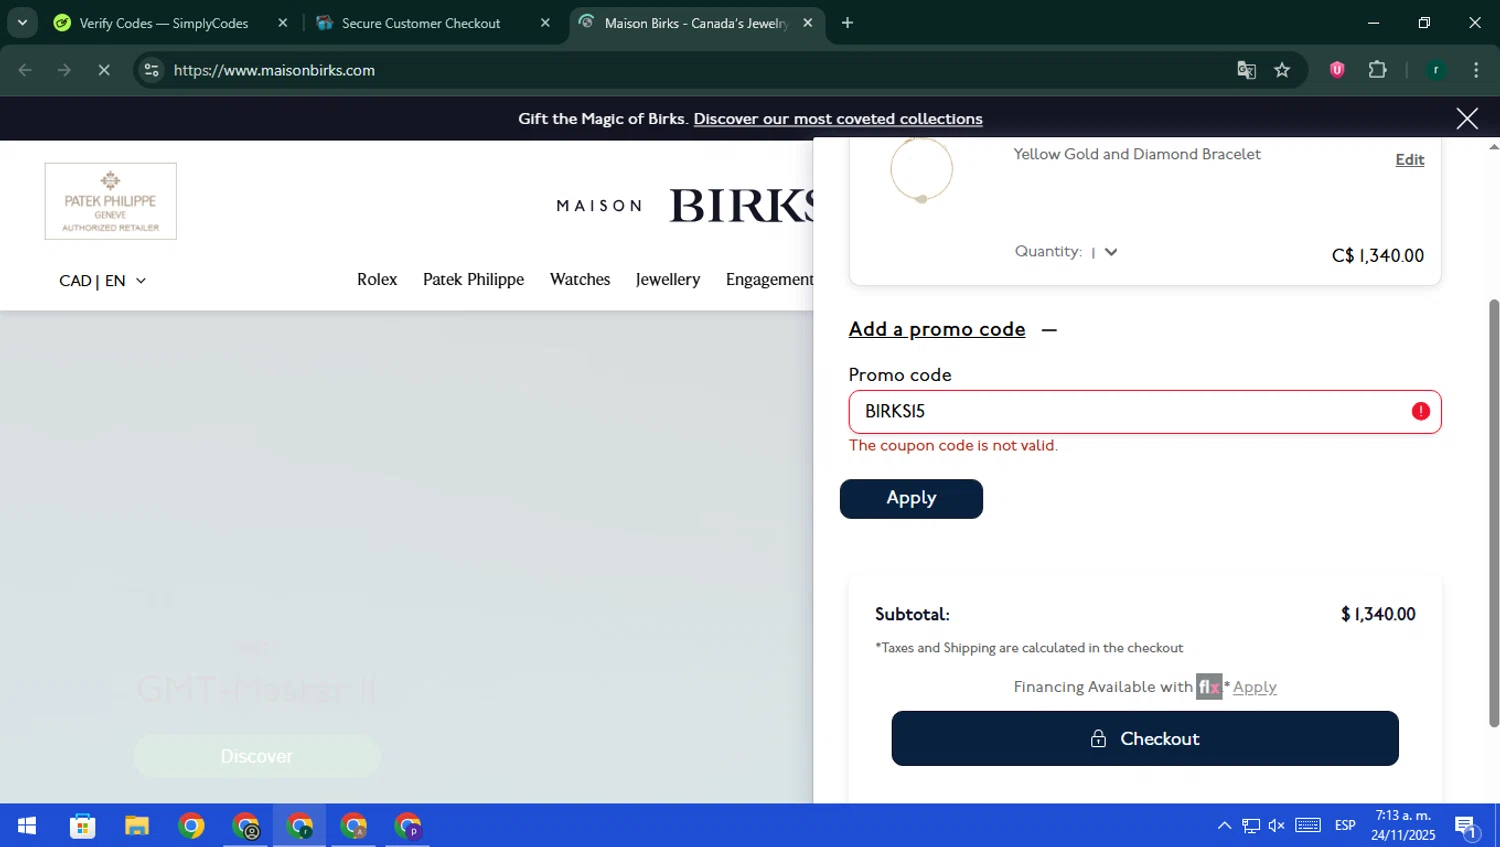1500x847 pixels.
Task: Collapse the Add a promo code section
Action: (x=937, y=329)
